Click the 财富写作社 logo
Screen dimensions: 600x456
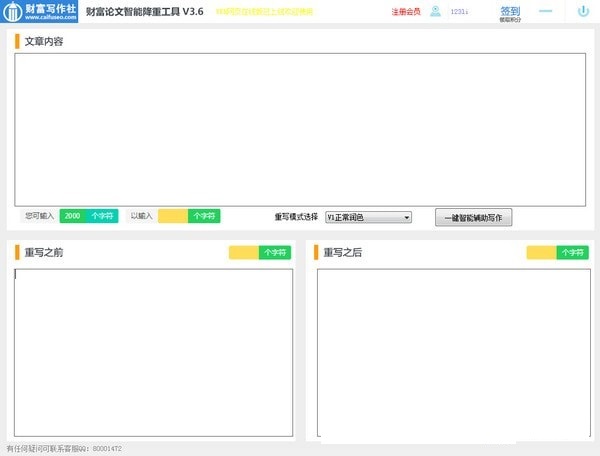[x=39, y=11]
